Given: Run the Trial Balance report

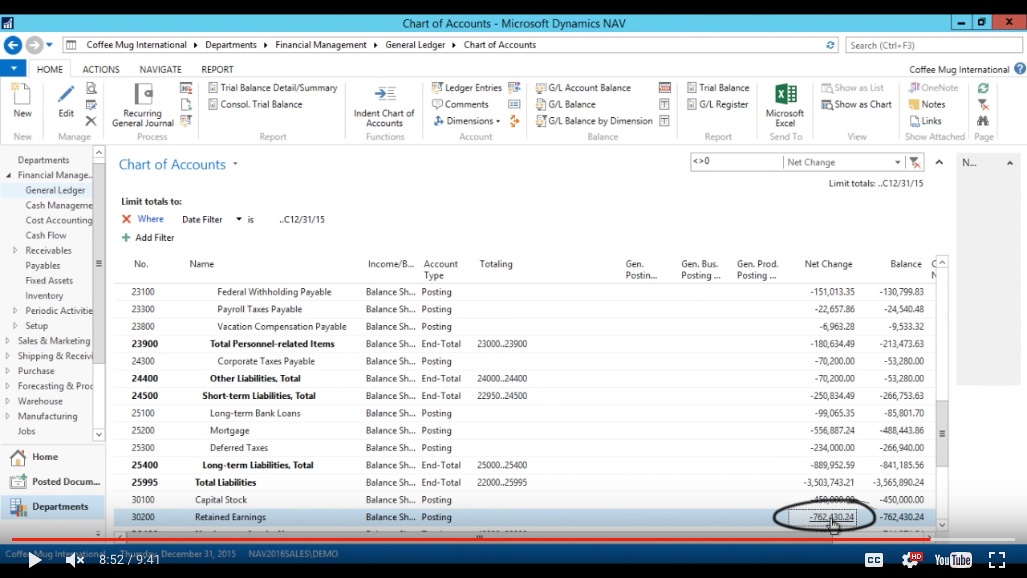Looking at the screenshot, I should pyautogui.click(x=717, y=88).
